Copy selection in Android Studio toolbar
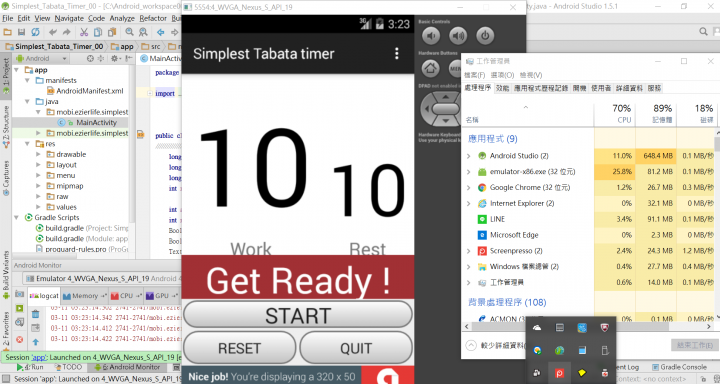Screen dimensions: 720x384 (x=98, y=32)
